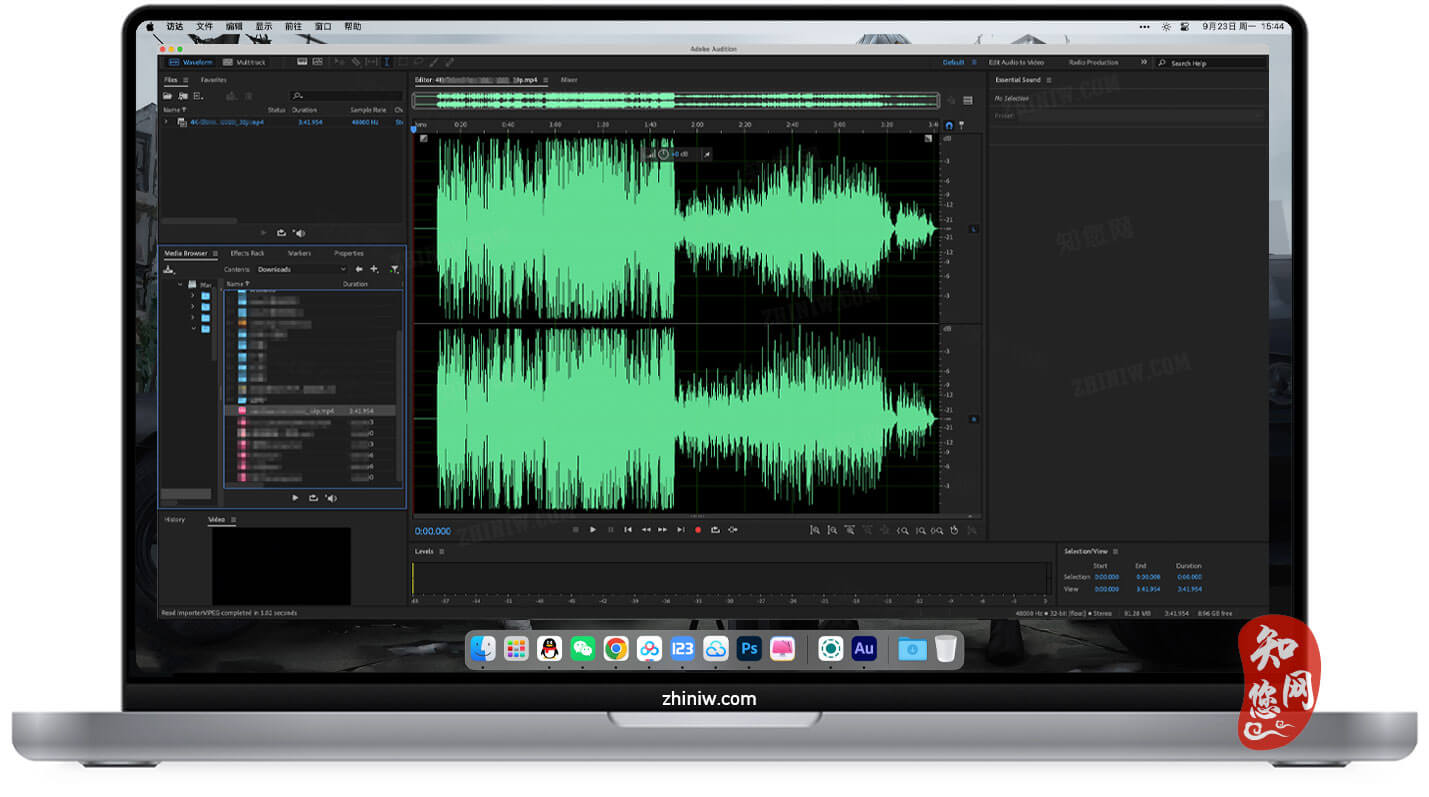This screenshot has height=797, width=1429.
Task: Collapse the Mac drive tree node
Action: click(x=180, y=284)
